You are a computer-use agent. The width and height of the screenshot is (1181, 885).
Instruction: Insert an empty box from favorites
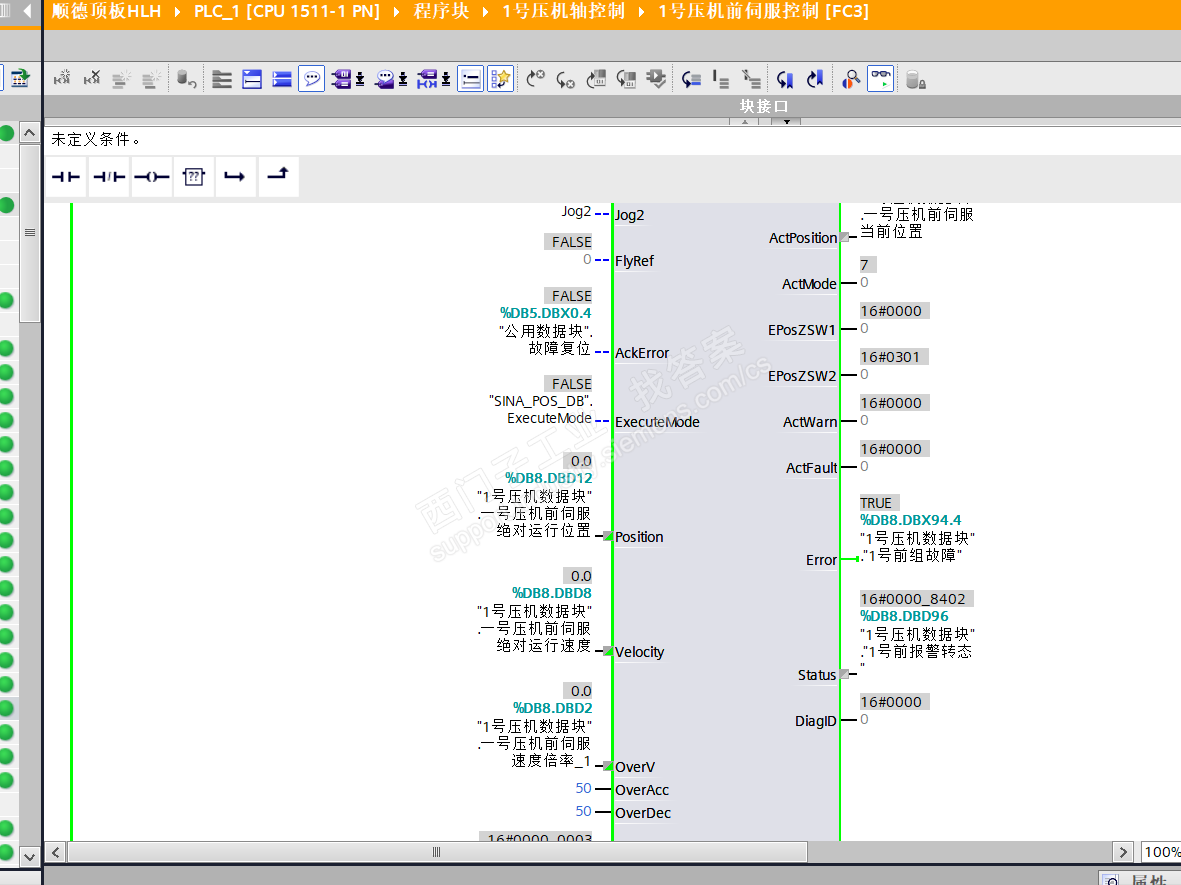pyautogui.click(x=194, y=177)
